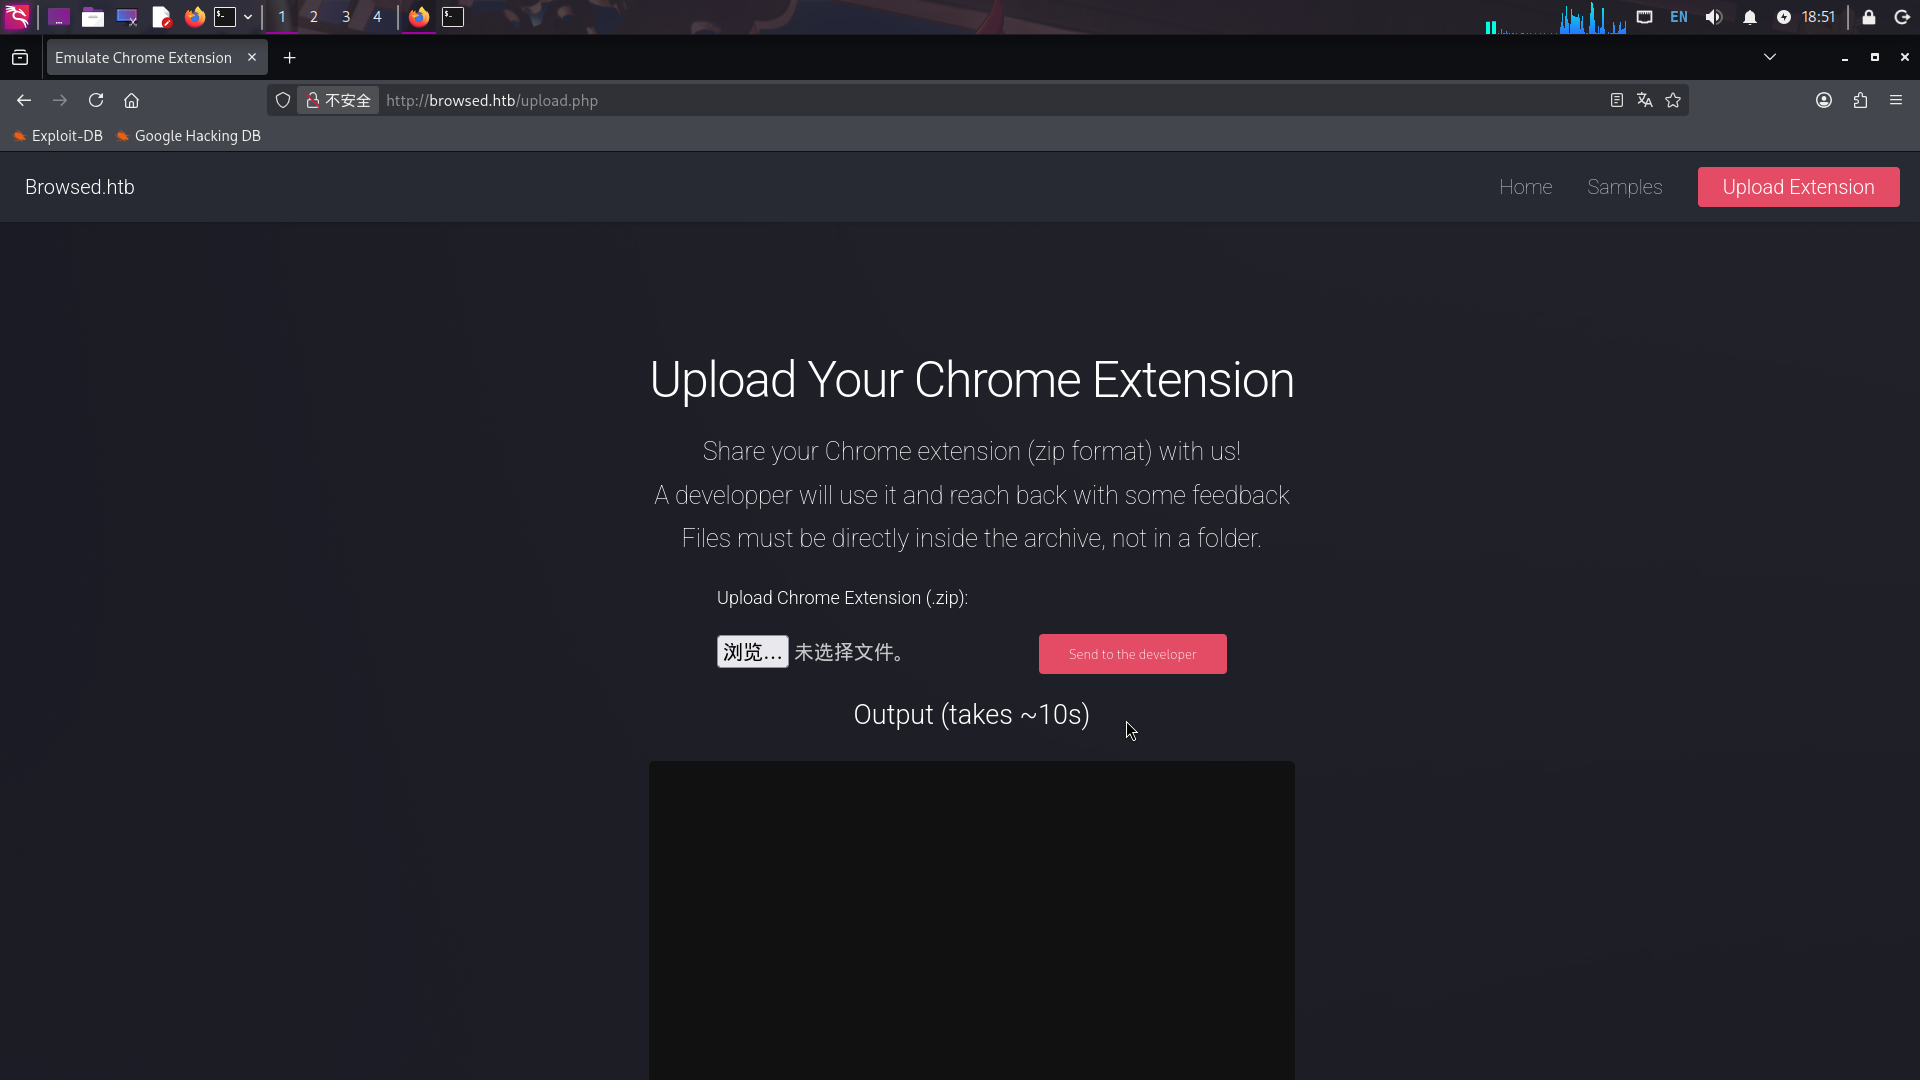This screenshot has width=1920, height=1080.
Task: Open the Firefox account icon
Action: click(1824, 100)
